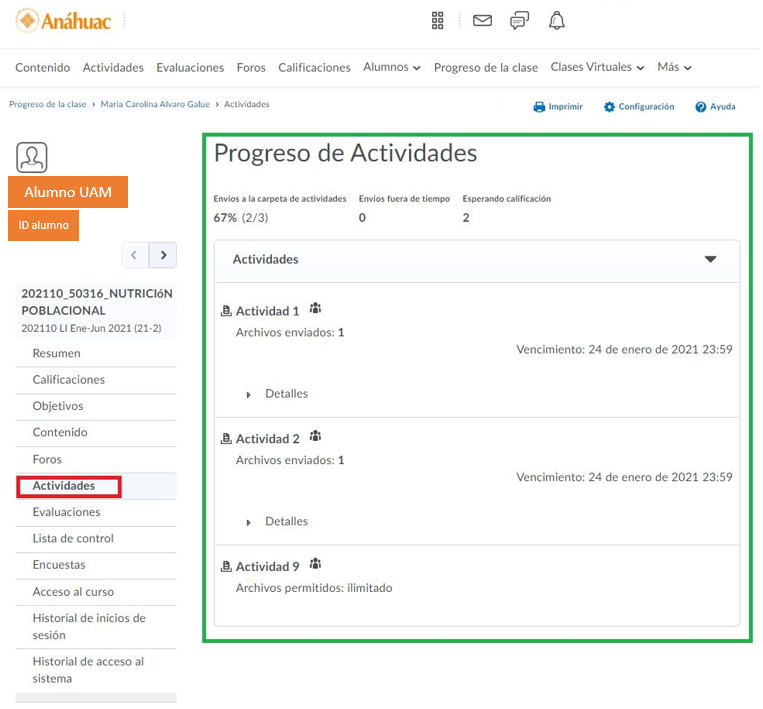763x709 pixels.
Task: Open the Alumnos dropdown menu
Action: [391, 67]
